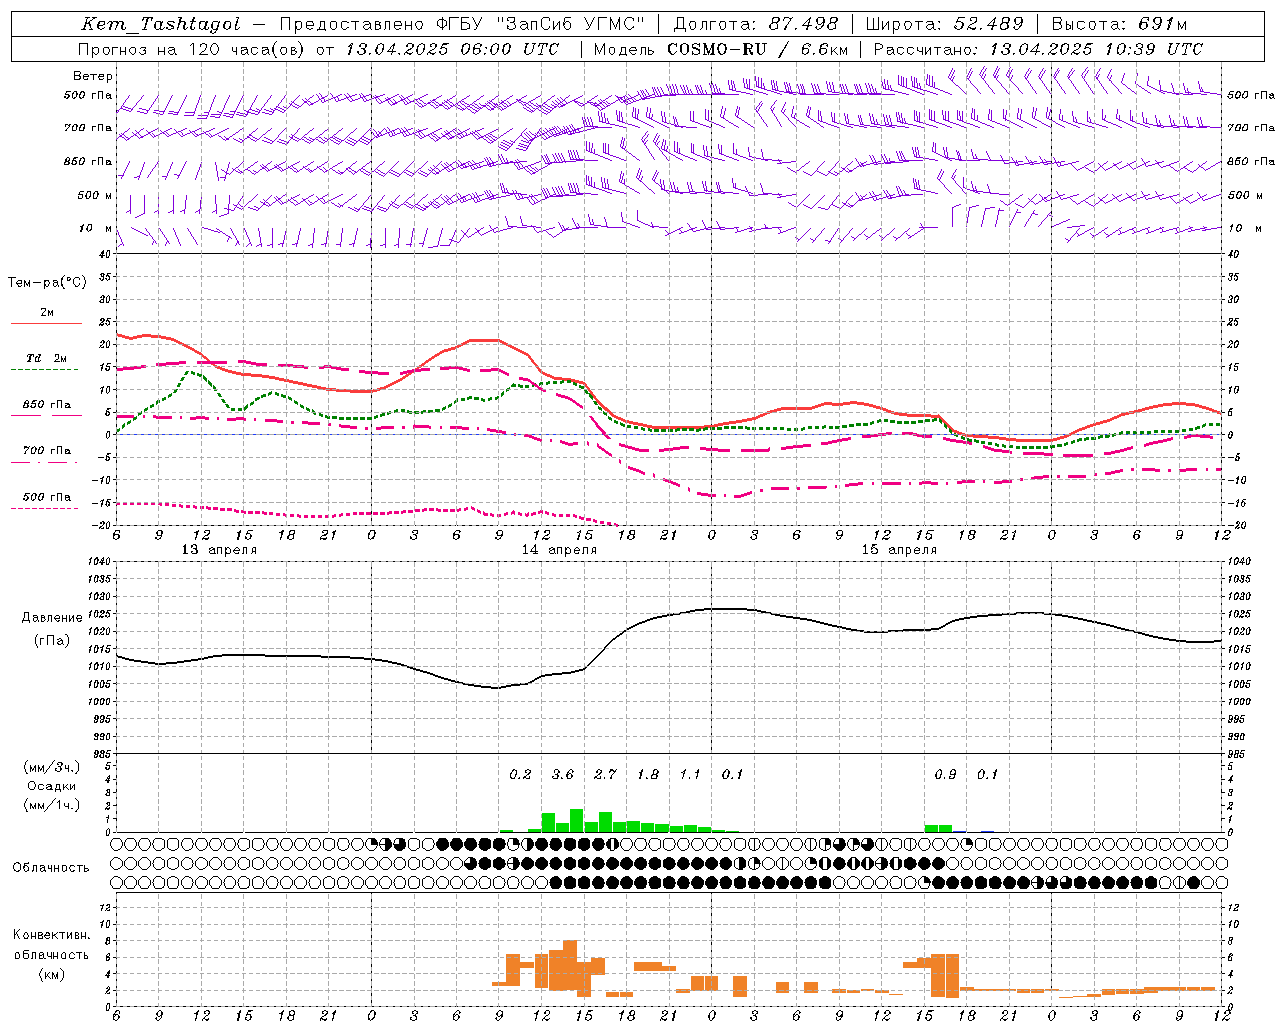Click the date label 13 апреля

click(x=219, y=550)
